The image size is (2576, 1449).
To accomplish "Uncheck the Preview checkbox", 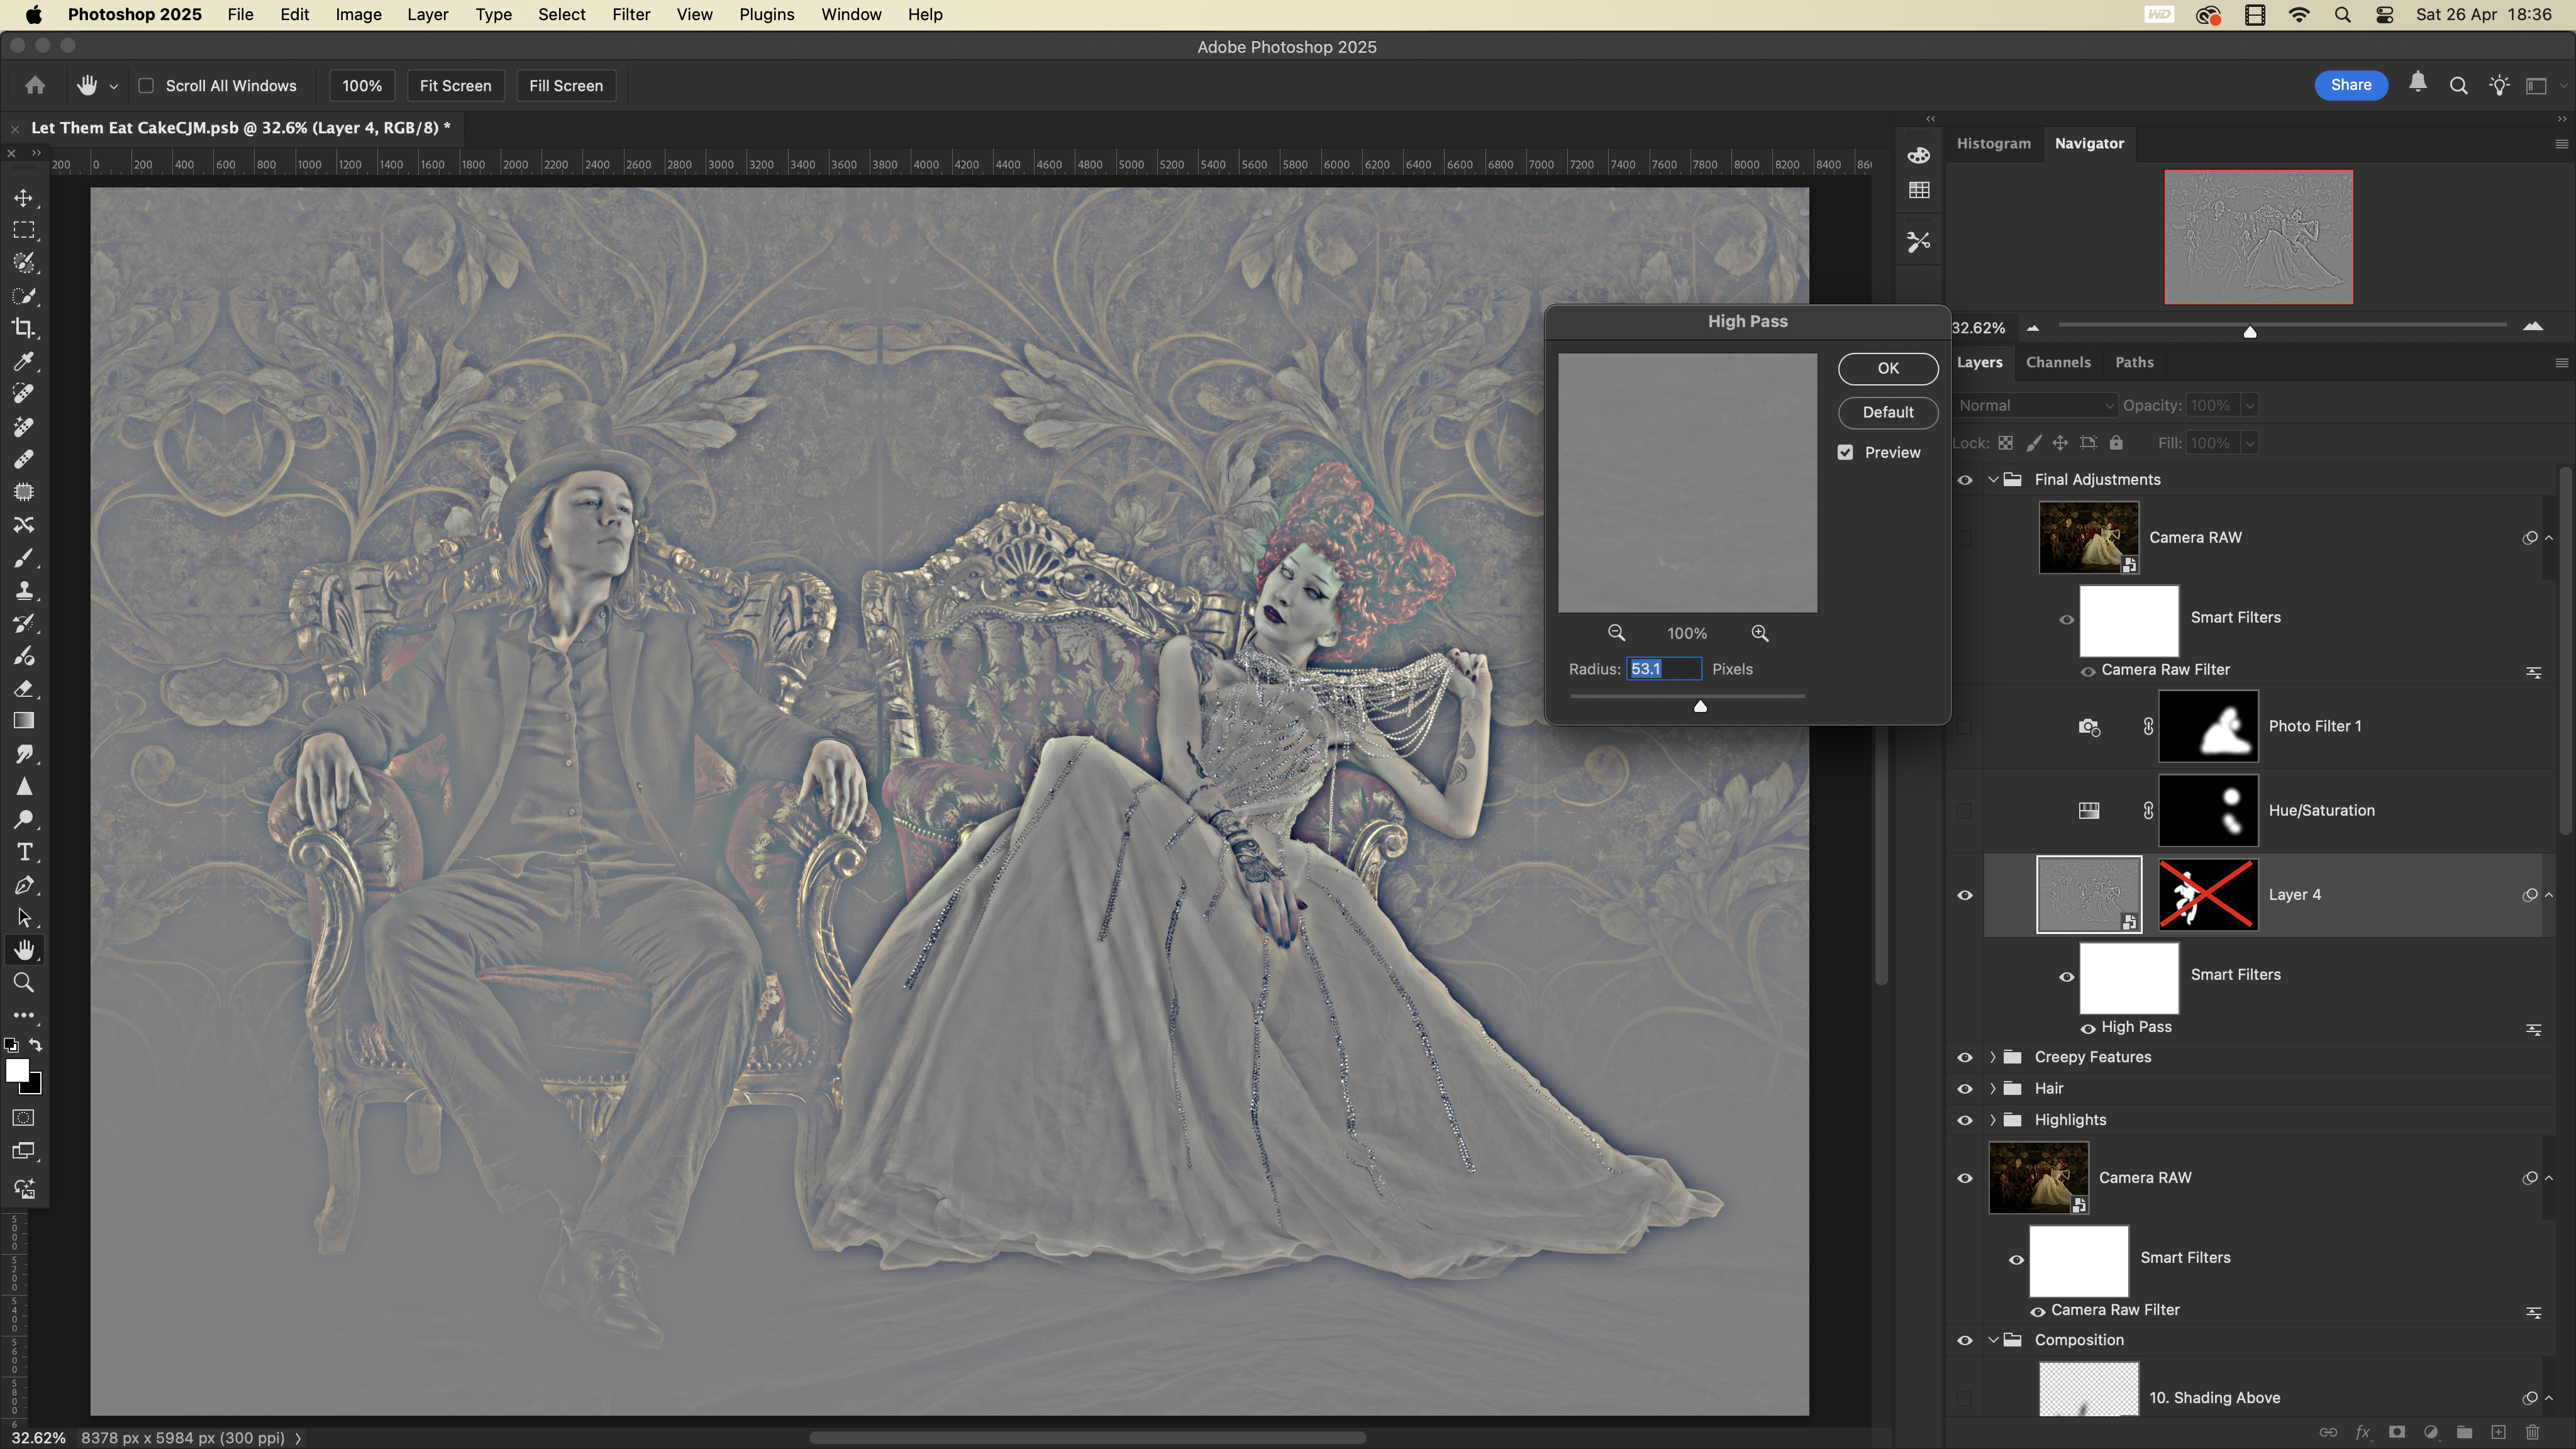I will [1845, 452].
